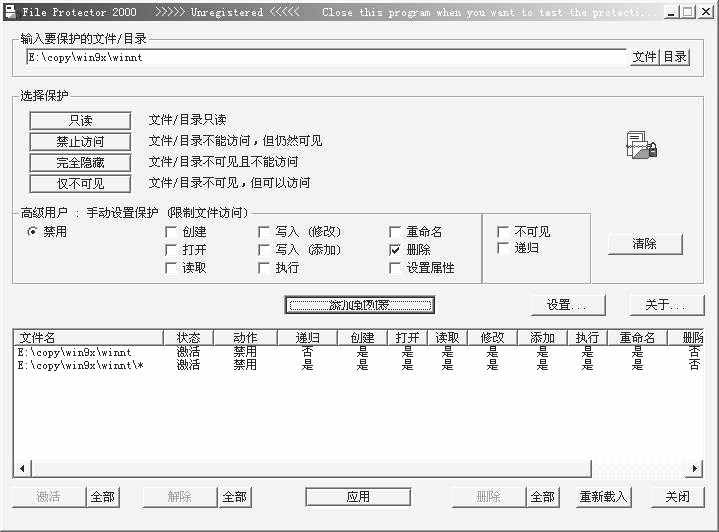Click the 状态 column header
This screenshot has height=532, width=719.
[188, 338]
